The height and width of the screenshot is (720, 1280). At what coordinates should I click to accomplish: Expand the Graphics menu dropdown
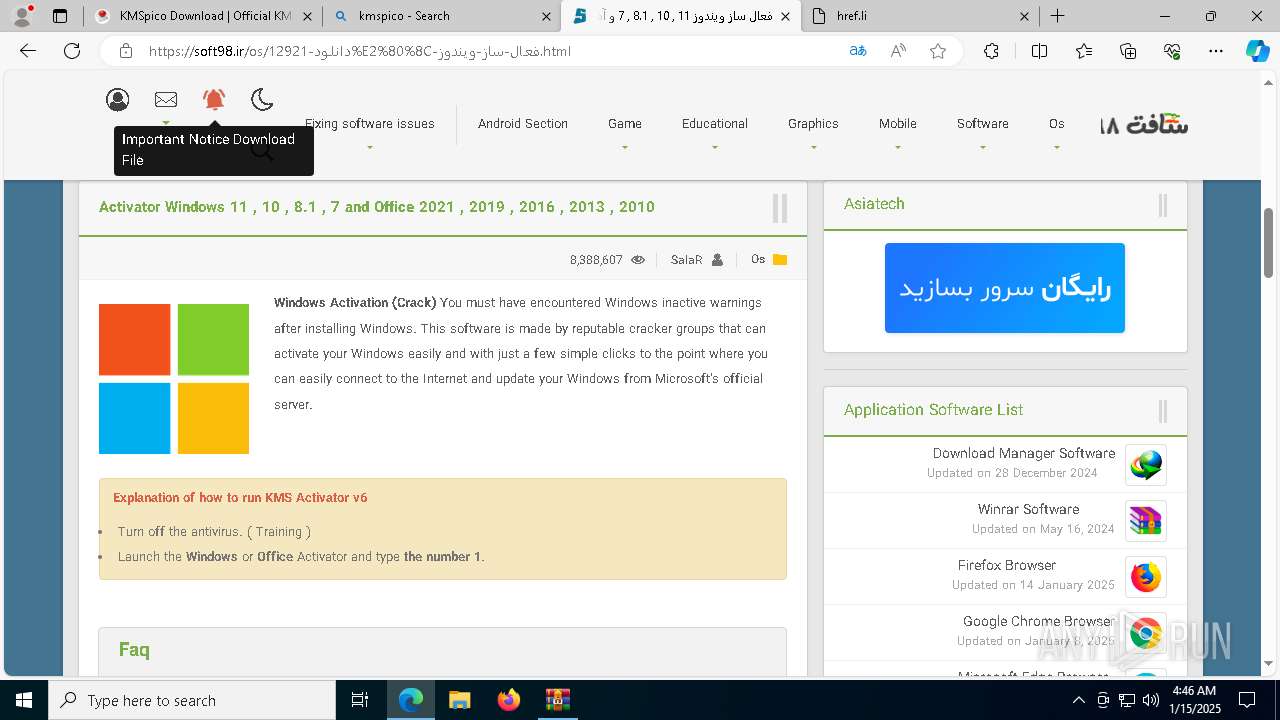point(814,148)
